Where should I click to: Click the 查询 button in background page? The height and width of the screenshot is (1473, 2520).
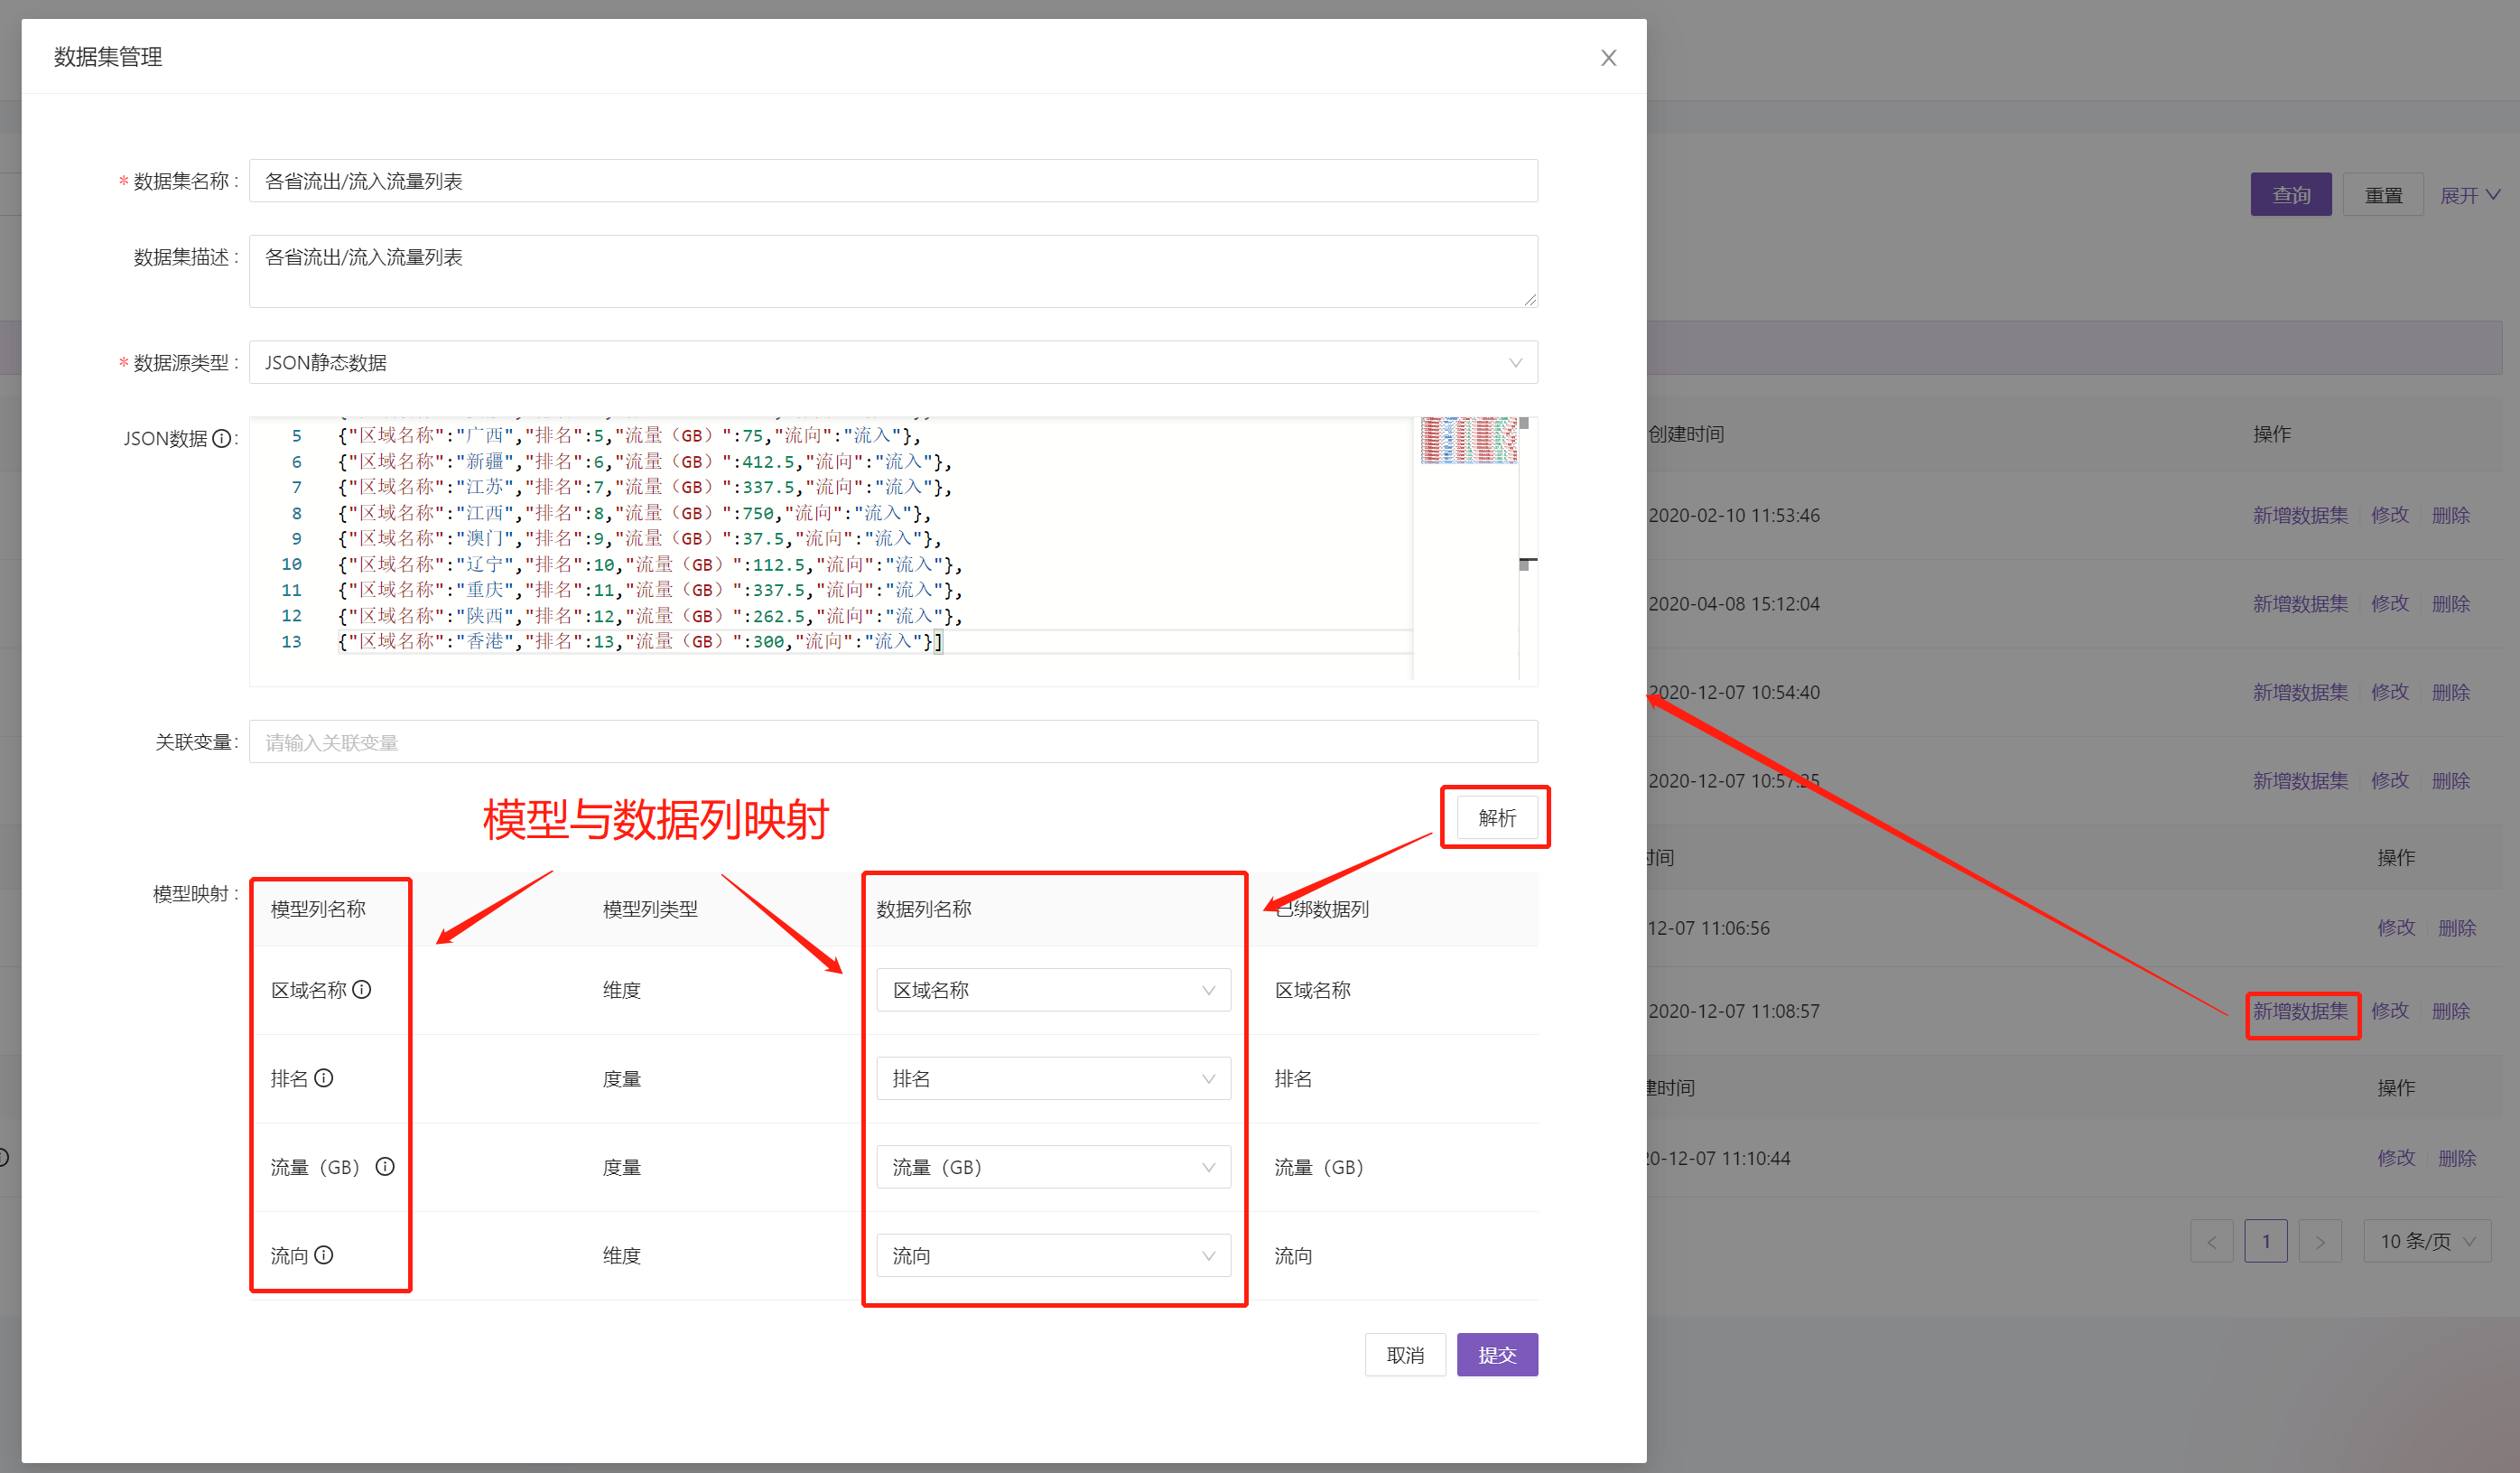[2291, 195]
